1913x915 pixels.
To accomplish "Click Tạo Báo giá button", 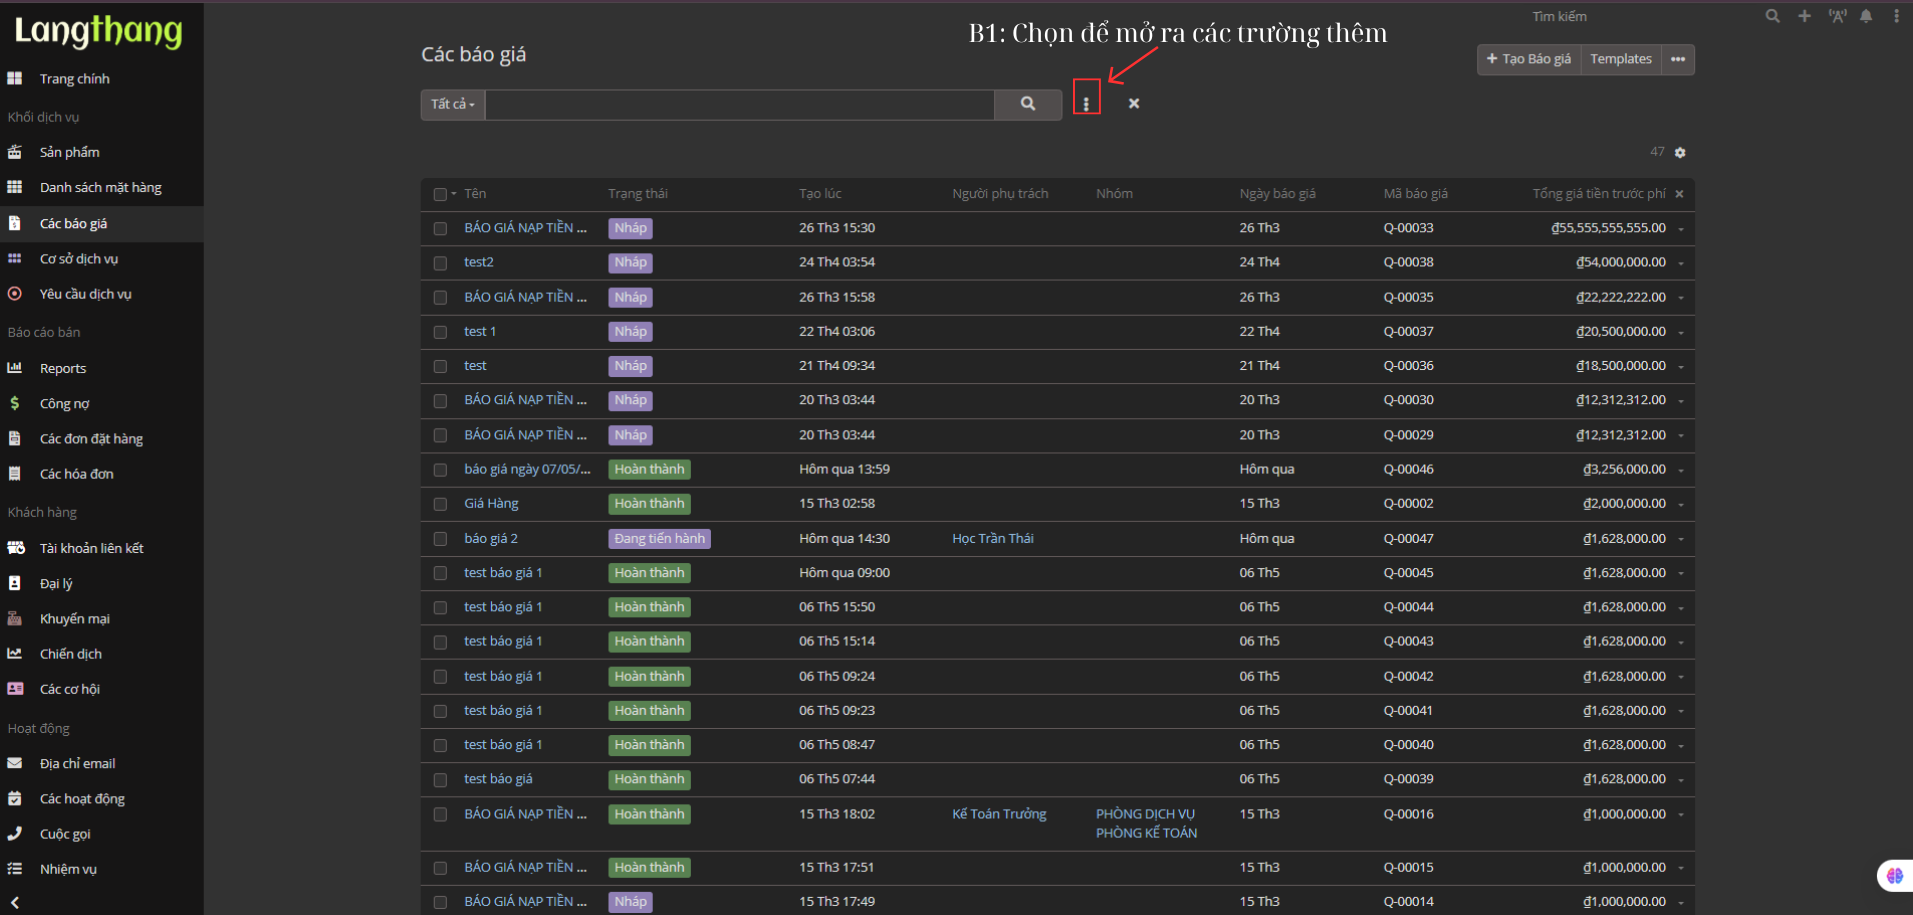I will coord(1528,59).
